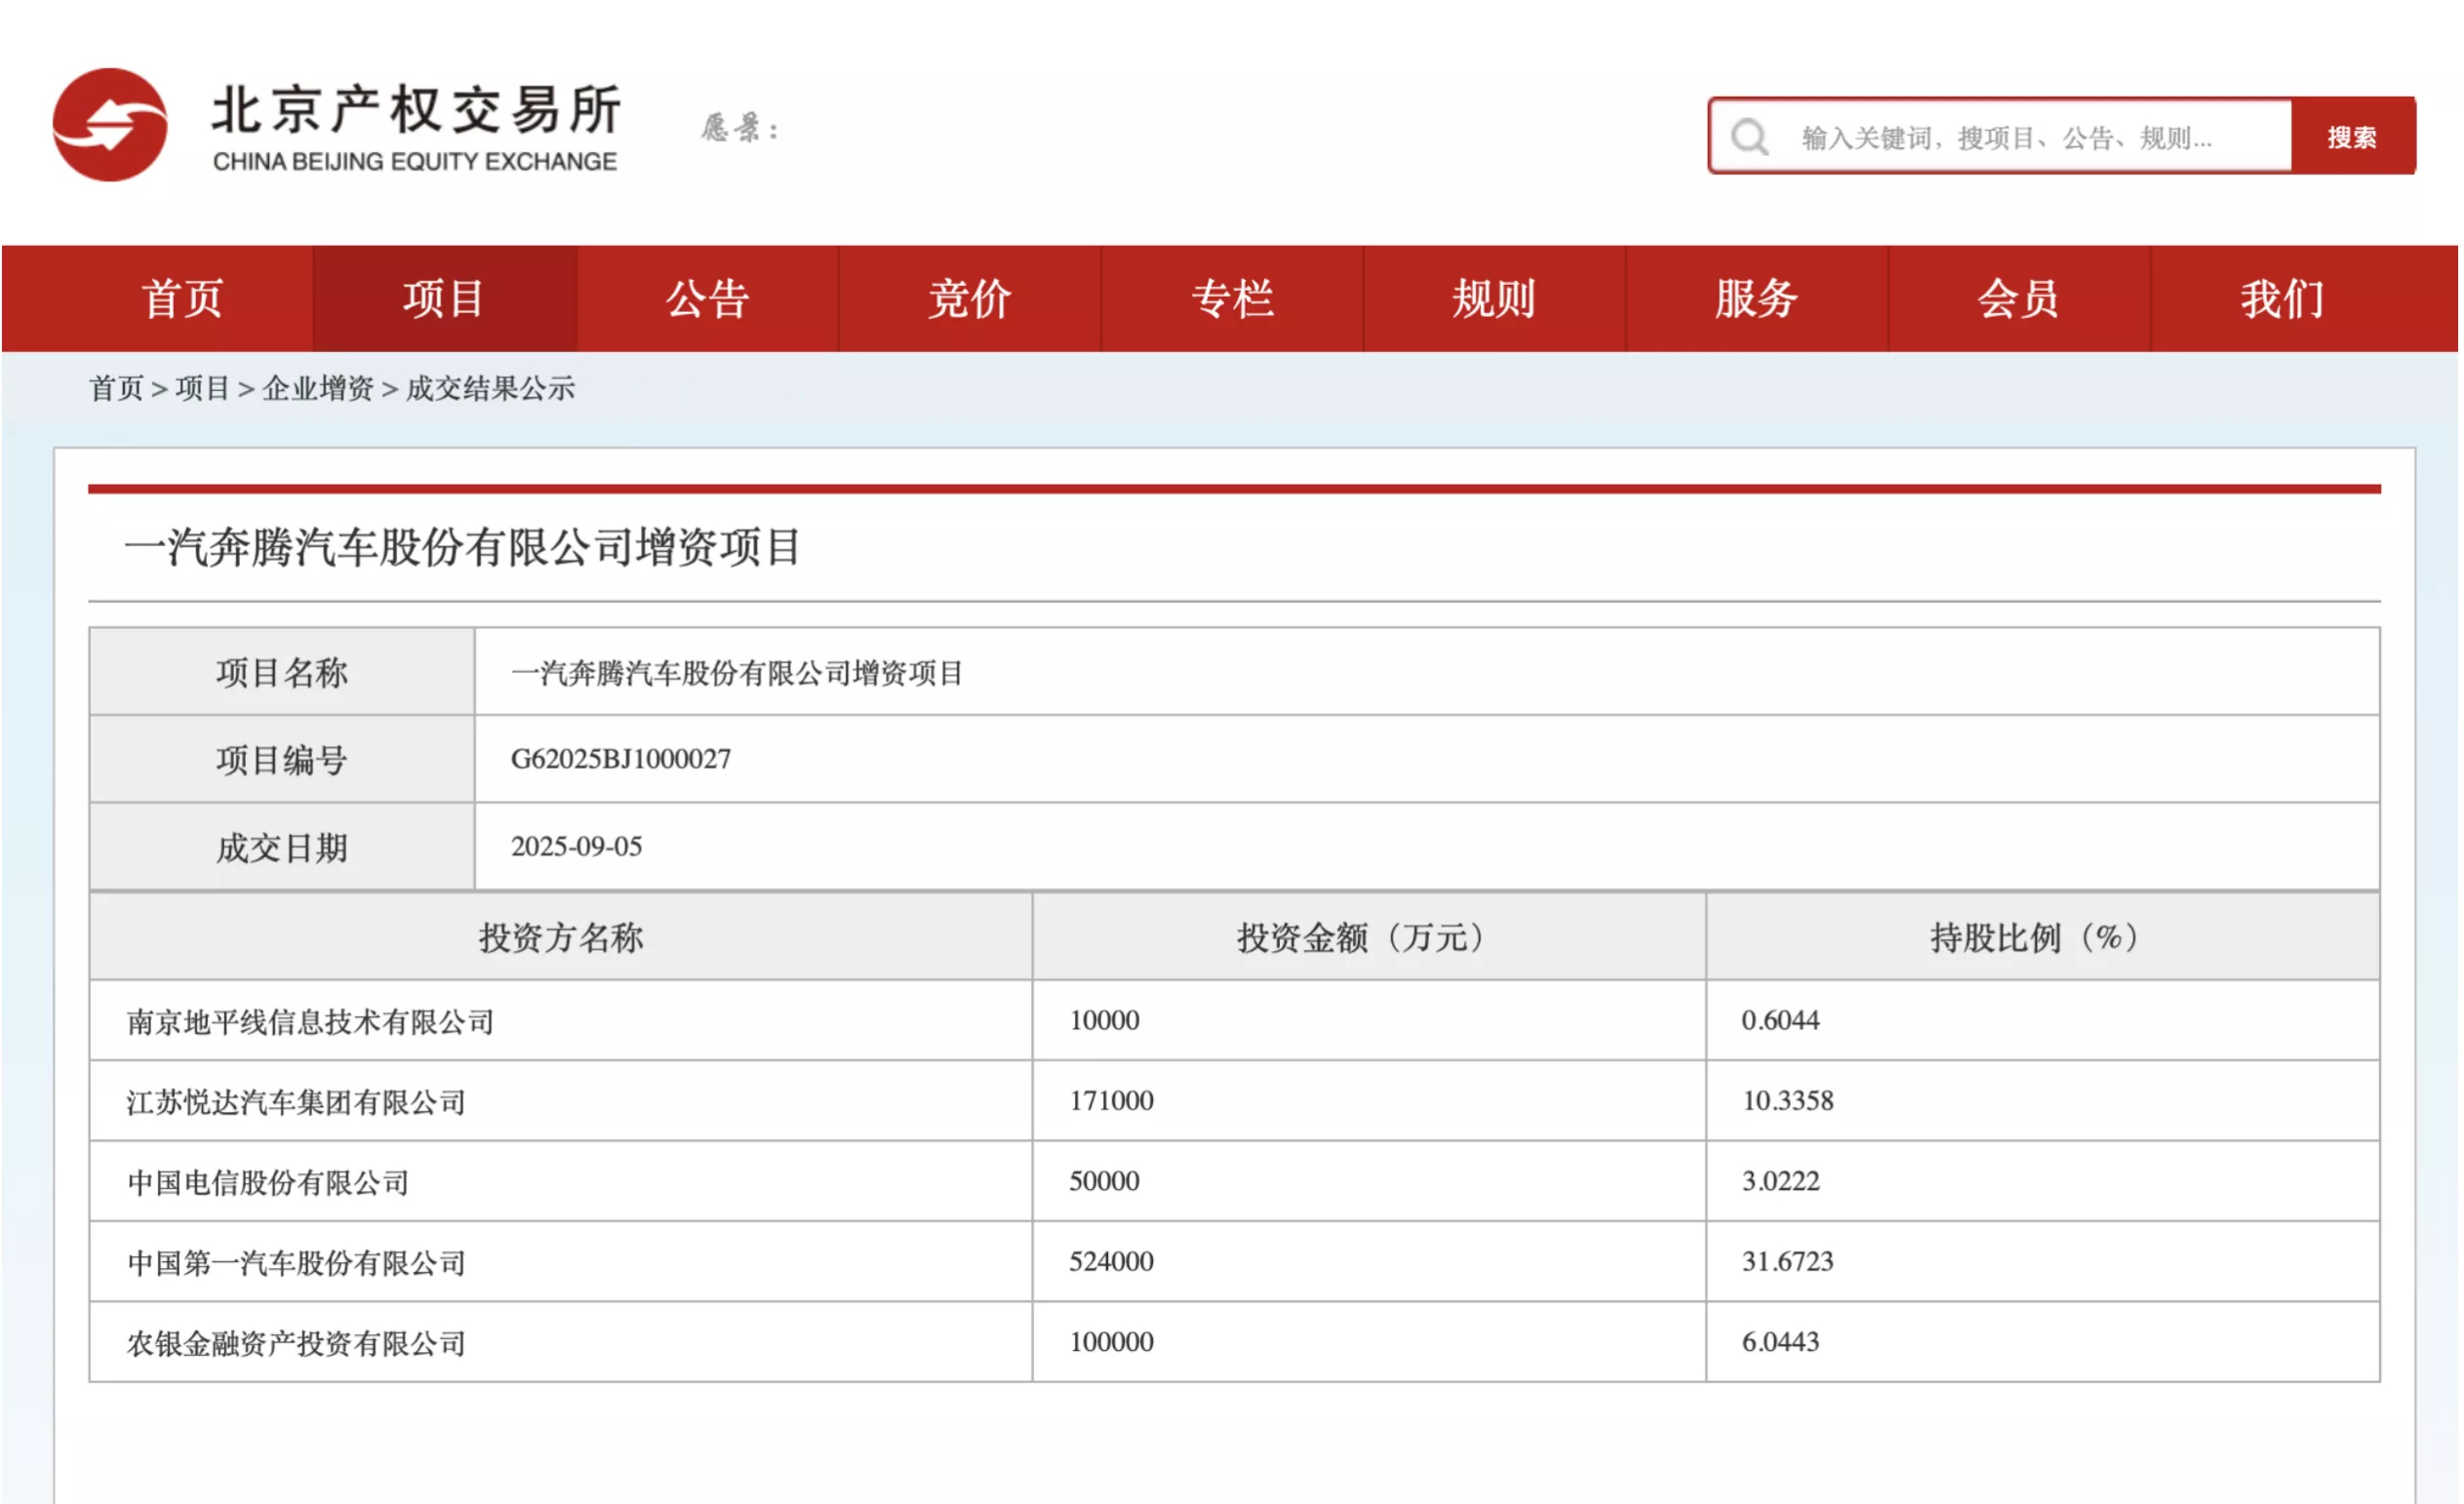Click the project name value cell

(1427, 672)
